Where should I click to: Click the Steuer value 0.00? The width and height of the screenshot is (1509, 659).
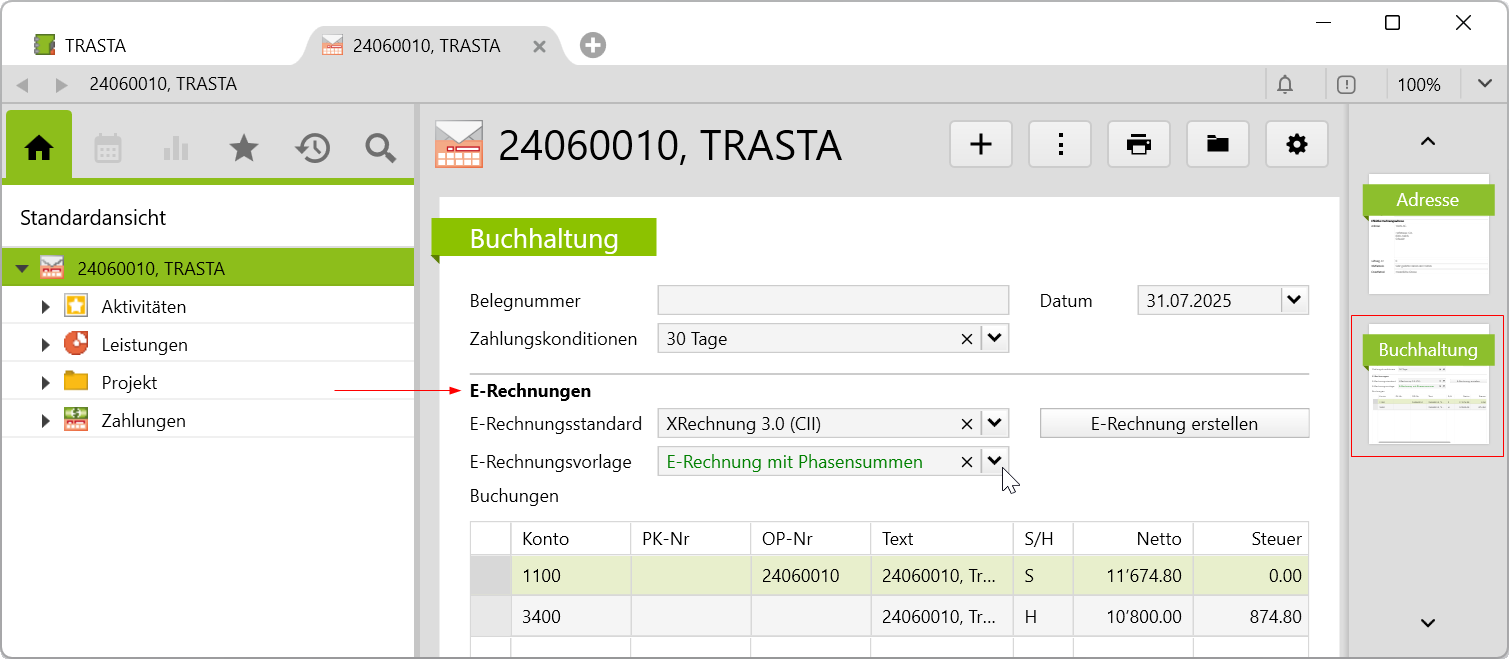[x=1251, y=576]
